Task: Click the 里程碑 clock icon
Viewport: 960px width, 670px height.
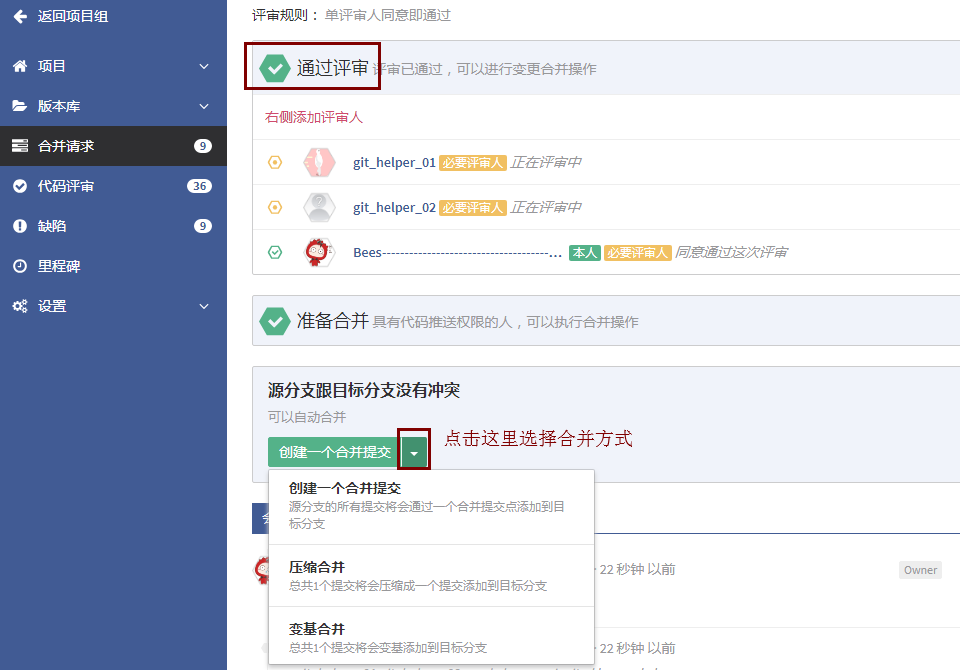Action: click(20, 266)
